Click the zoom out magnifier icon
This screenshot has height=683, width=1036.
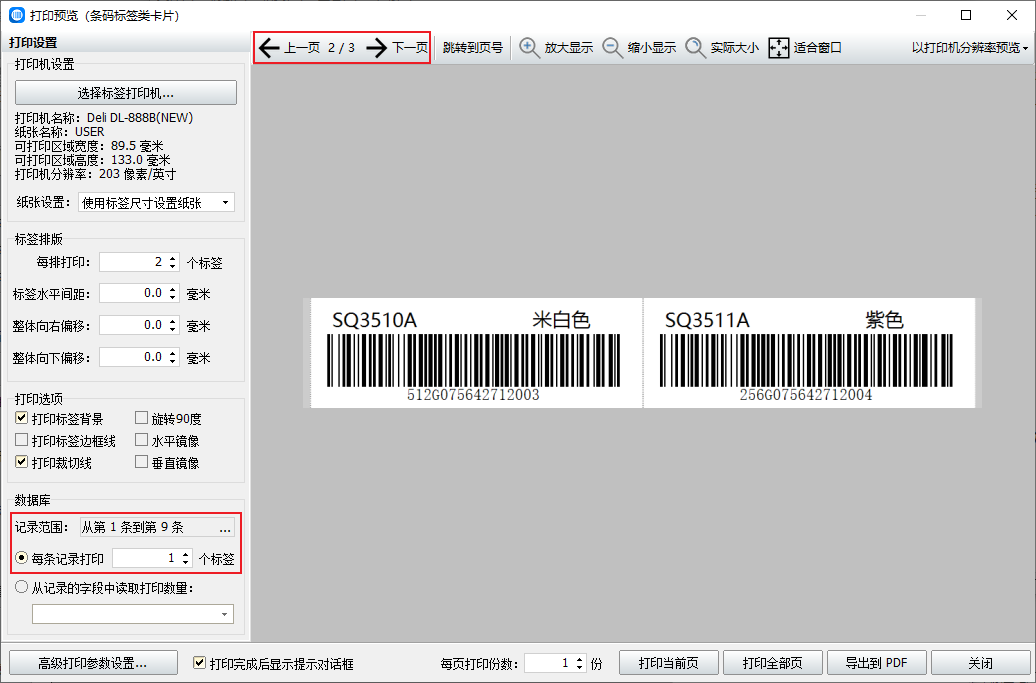click(612, 48)
